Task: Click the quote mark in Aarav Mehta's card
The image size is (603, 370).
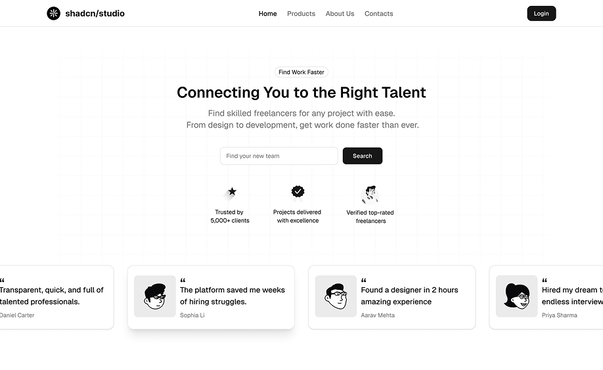Action: tap(363, 280)
